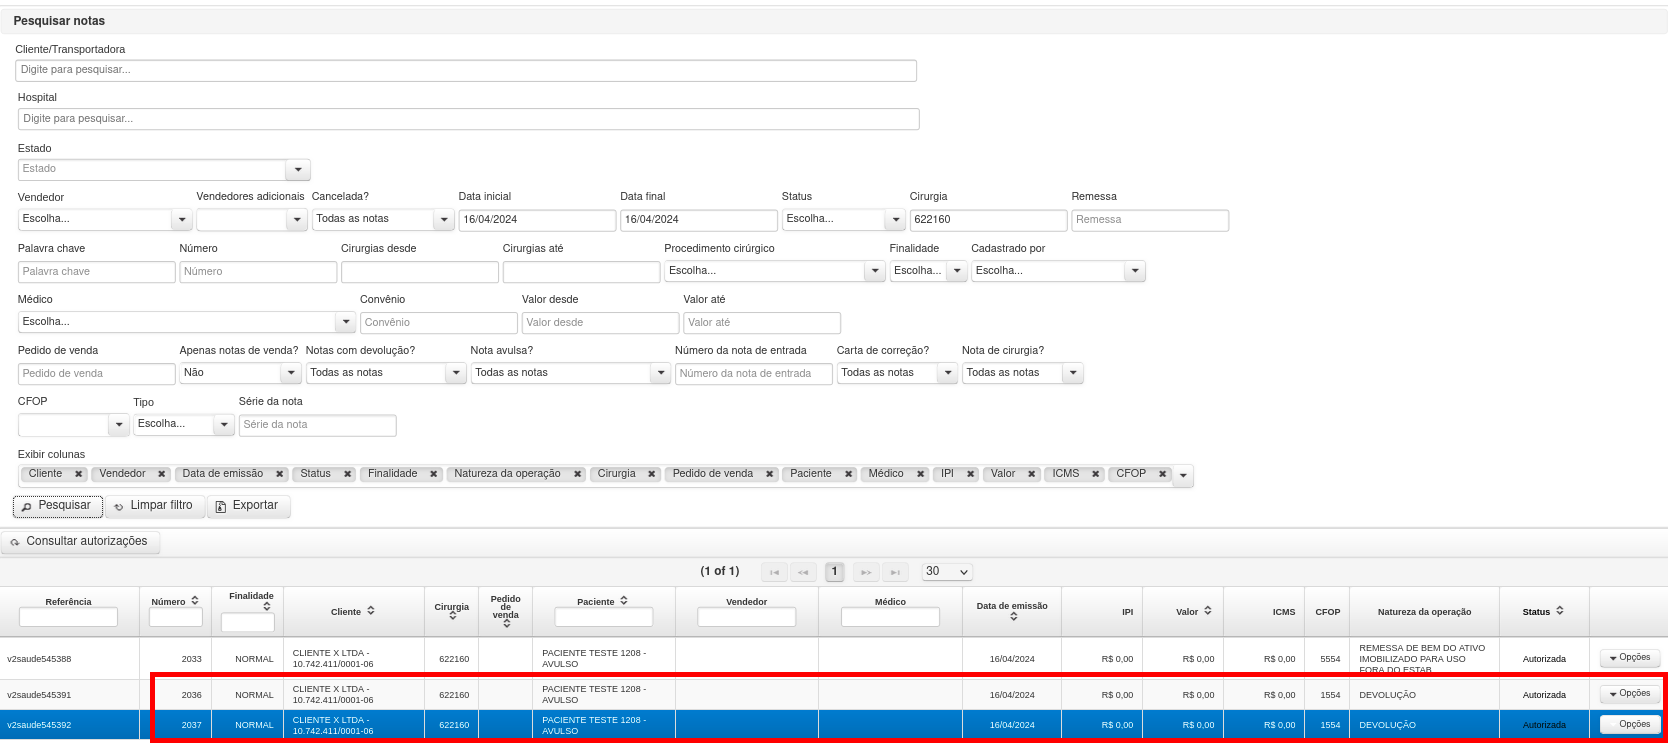Open the Tipo dropdown
The width and height of the screenshot is (1668, 745).
tap(224, 425)
